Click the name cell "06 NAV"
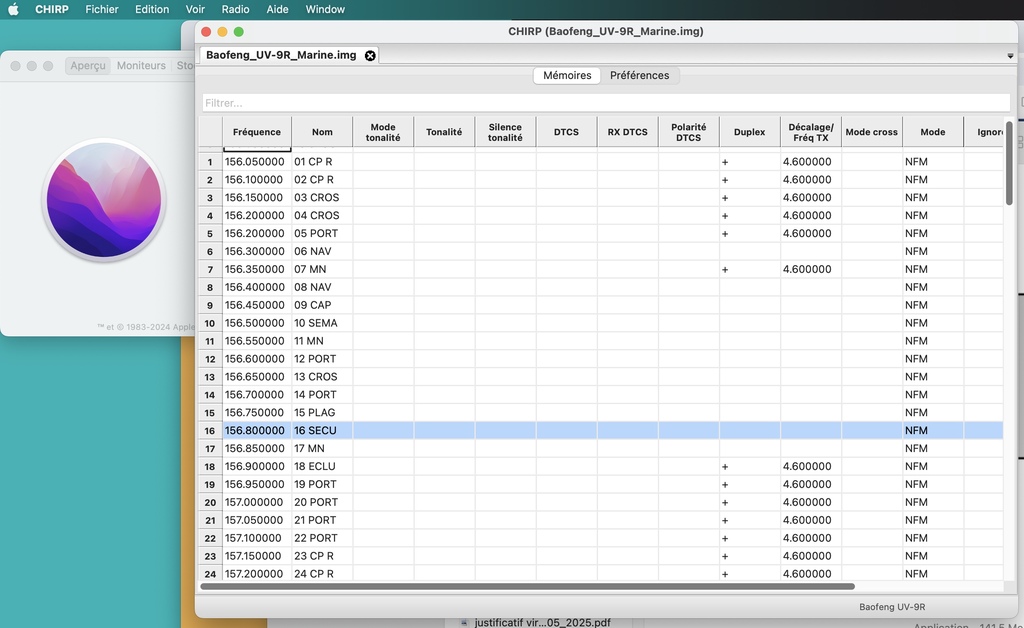Viewport: 1024px width, 628px height. coord(322,251)
